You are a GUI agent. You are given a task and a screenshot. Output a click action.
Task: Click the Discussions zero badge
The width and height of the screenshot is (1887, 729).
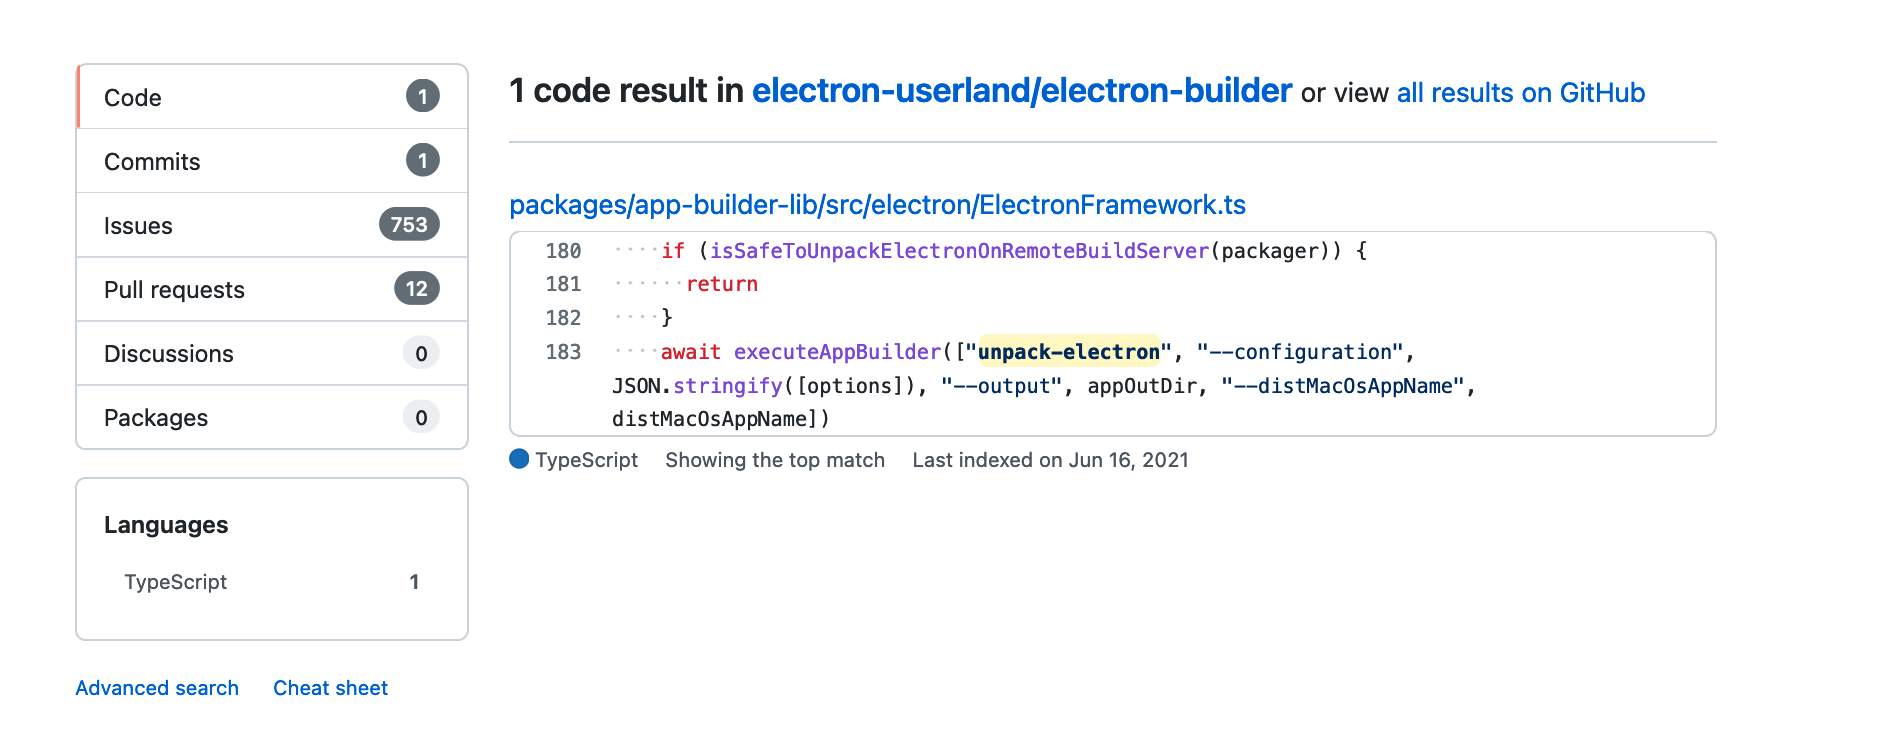[421, 353]
